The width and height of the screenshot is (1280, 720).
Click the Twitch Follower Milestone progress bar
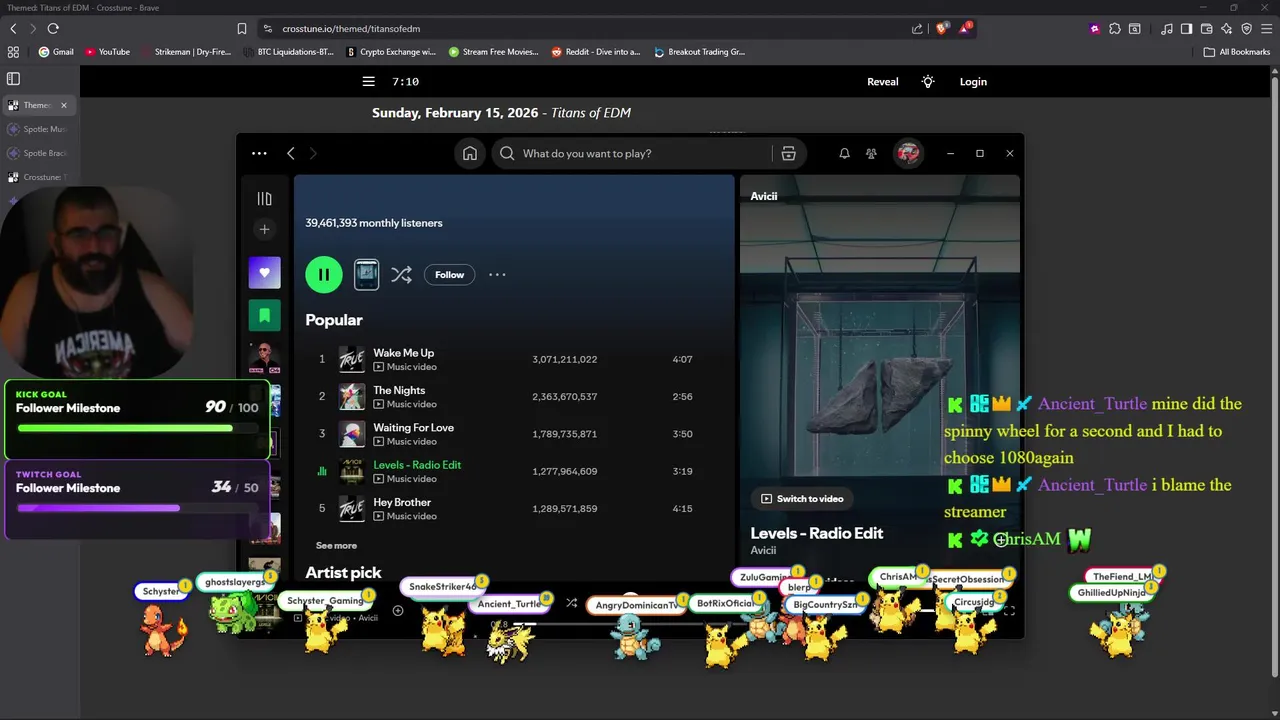138,508
